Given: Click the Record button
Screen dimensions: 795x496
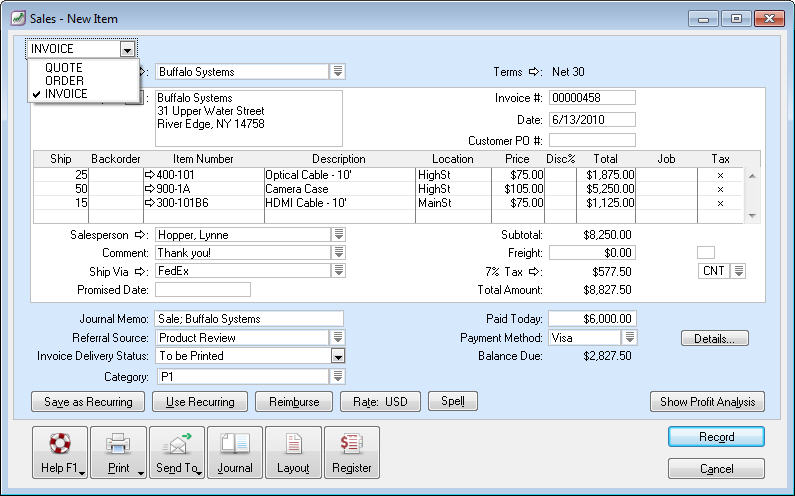Looking at the screenshot, I should [716, 437].
